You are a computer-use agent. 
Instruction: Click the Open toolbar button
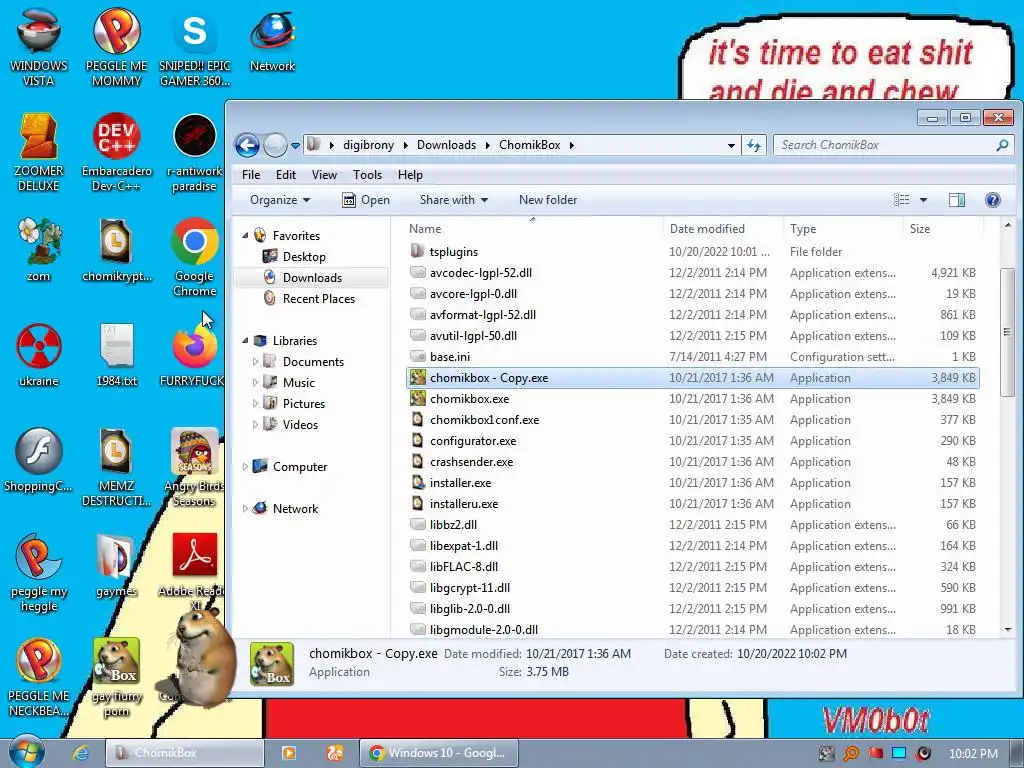(x=366, y=200)
